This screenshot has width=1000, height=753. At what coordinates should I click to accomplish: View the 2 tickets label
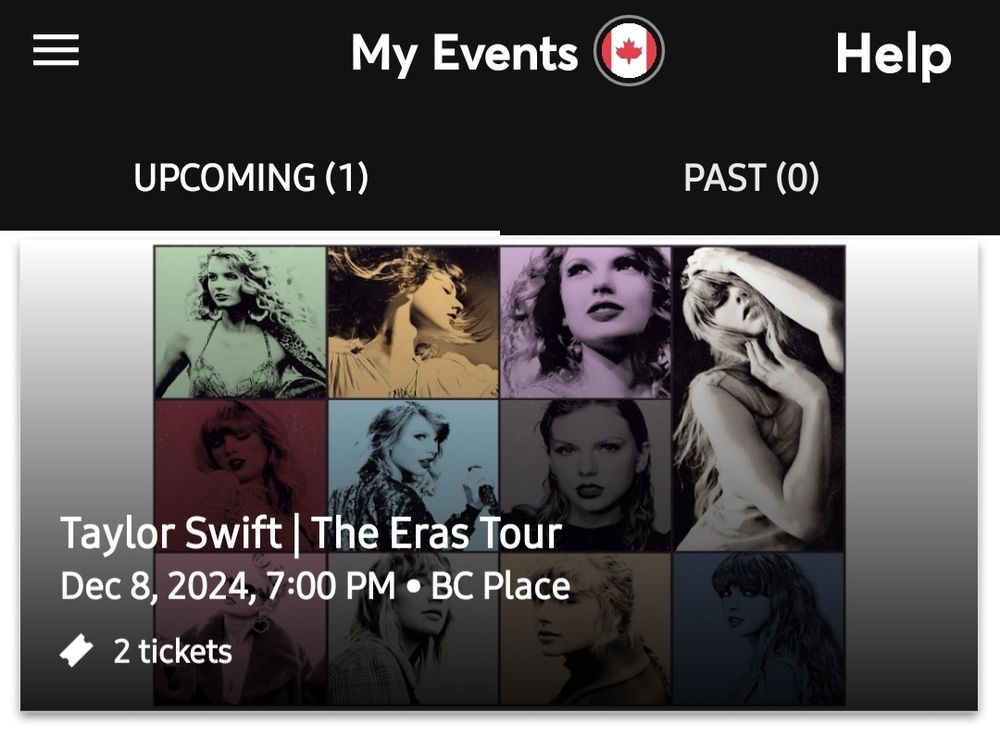pos(172,652)
